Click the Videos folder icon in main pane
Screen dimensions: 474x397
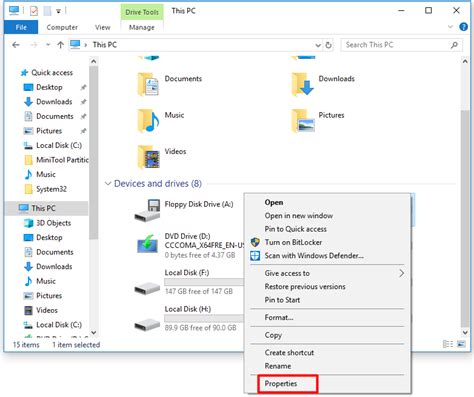pyautogui.click(x=149, y=157)
